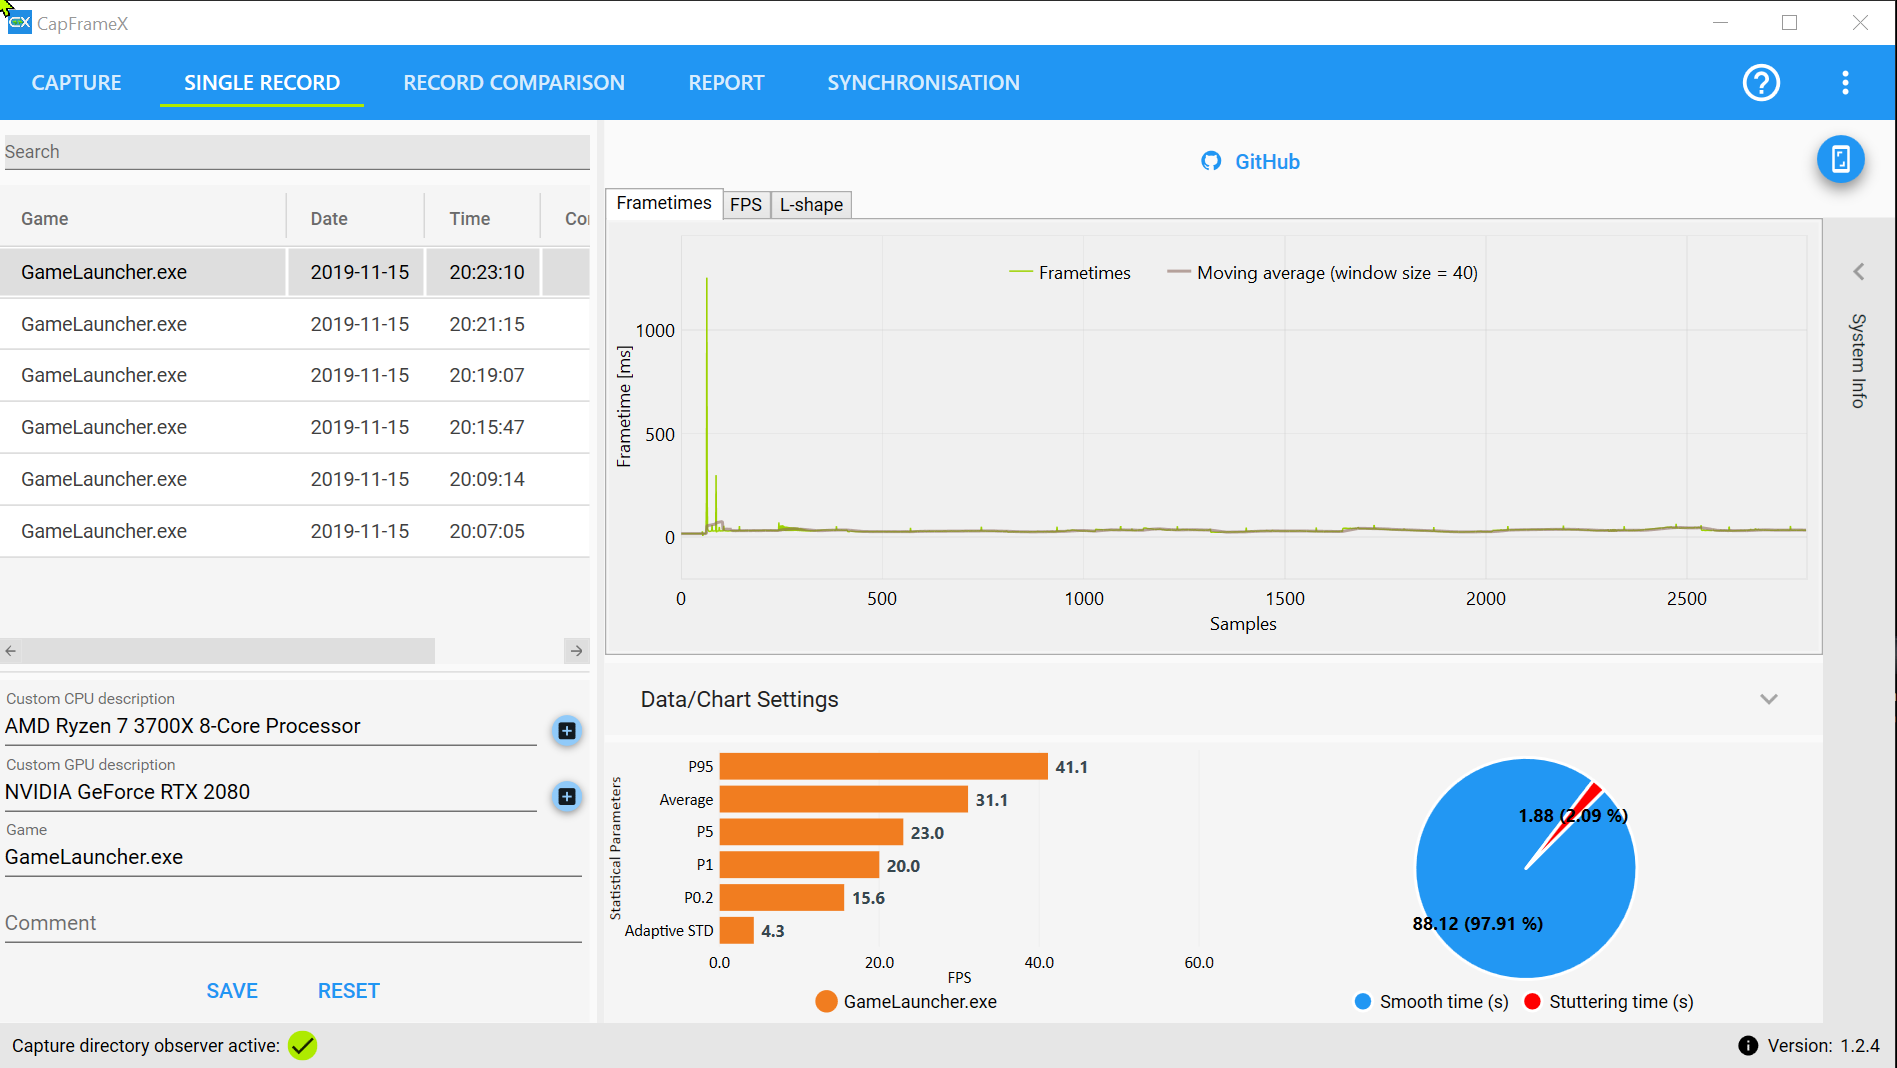Open the RECORD COMPARISON tab
Viewport: 1897px width, 1068px height.
tap(514, 83)
